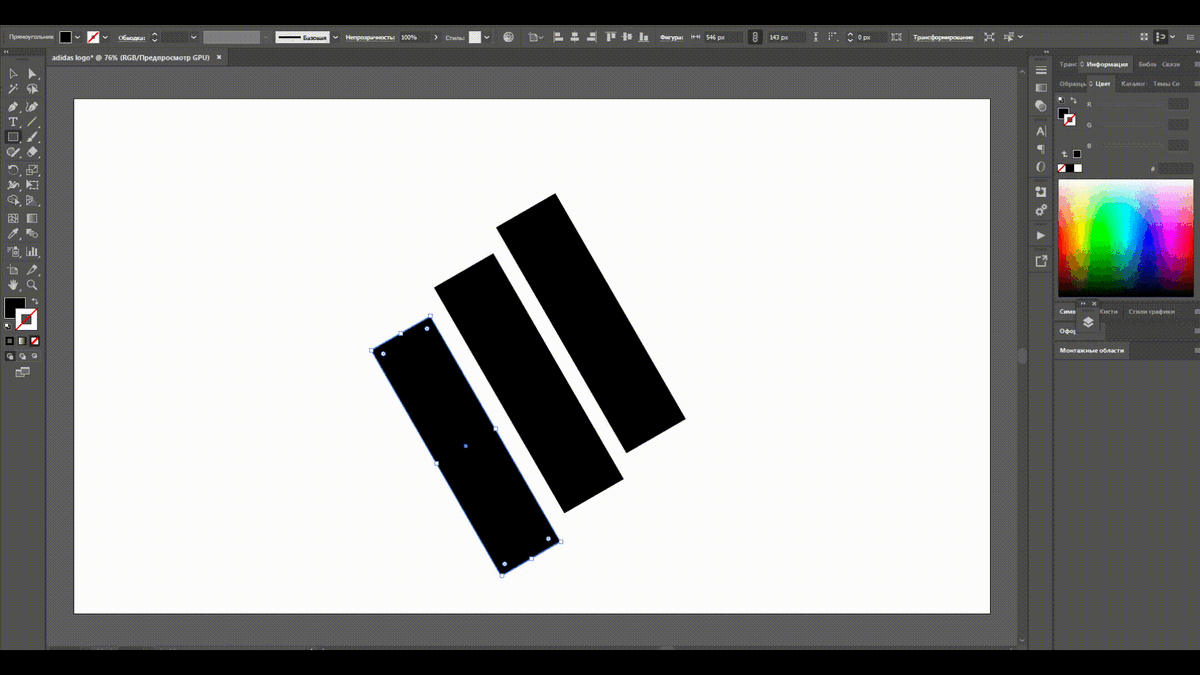Select the Scale tool
This screenshot has height=675, width=1200.
pos(32,170)
